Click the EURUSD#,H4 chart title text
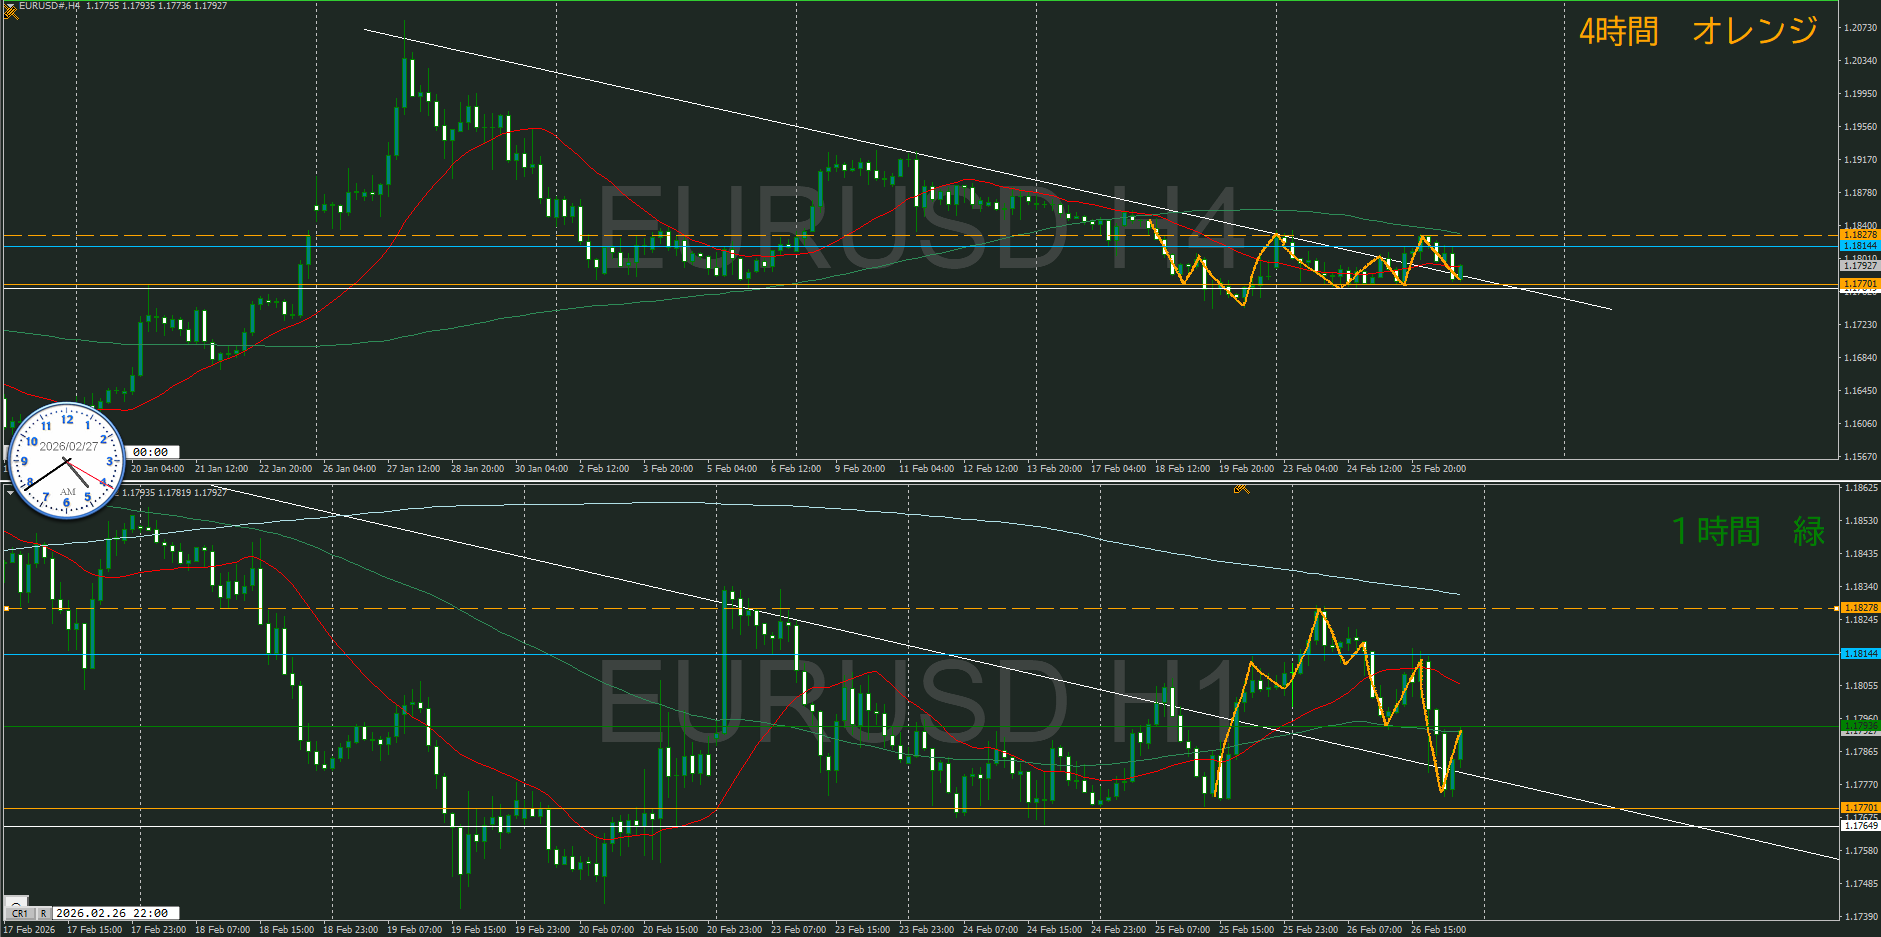This screenshot has width=1881, height=937. tap(50, 6)
